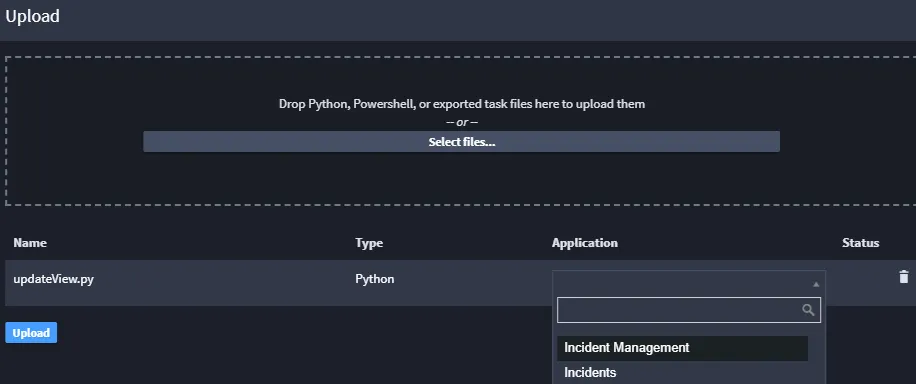Click the Upload page title

click(x=33, y=16)
